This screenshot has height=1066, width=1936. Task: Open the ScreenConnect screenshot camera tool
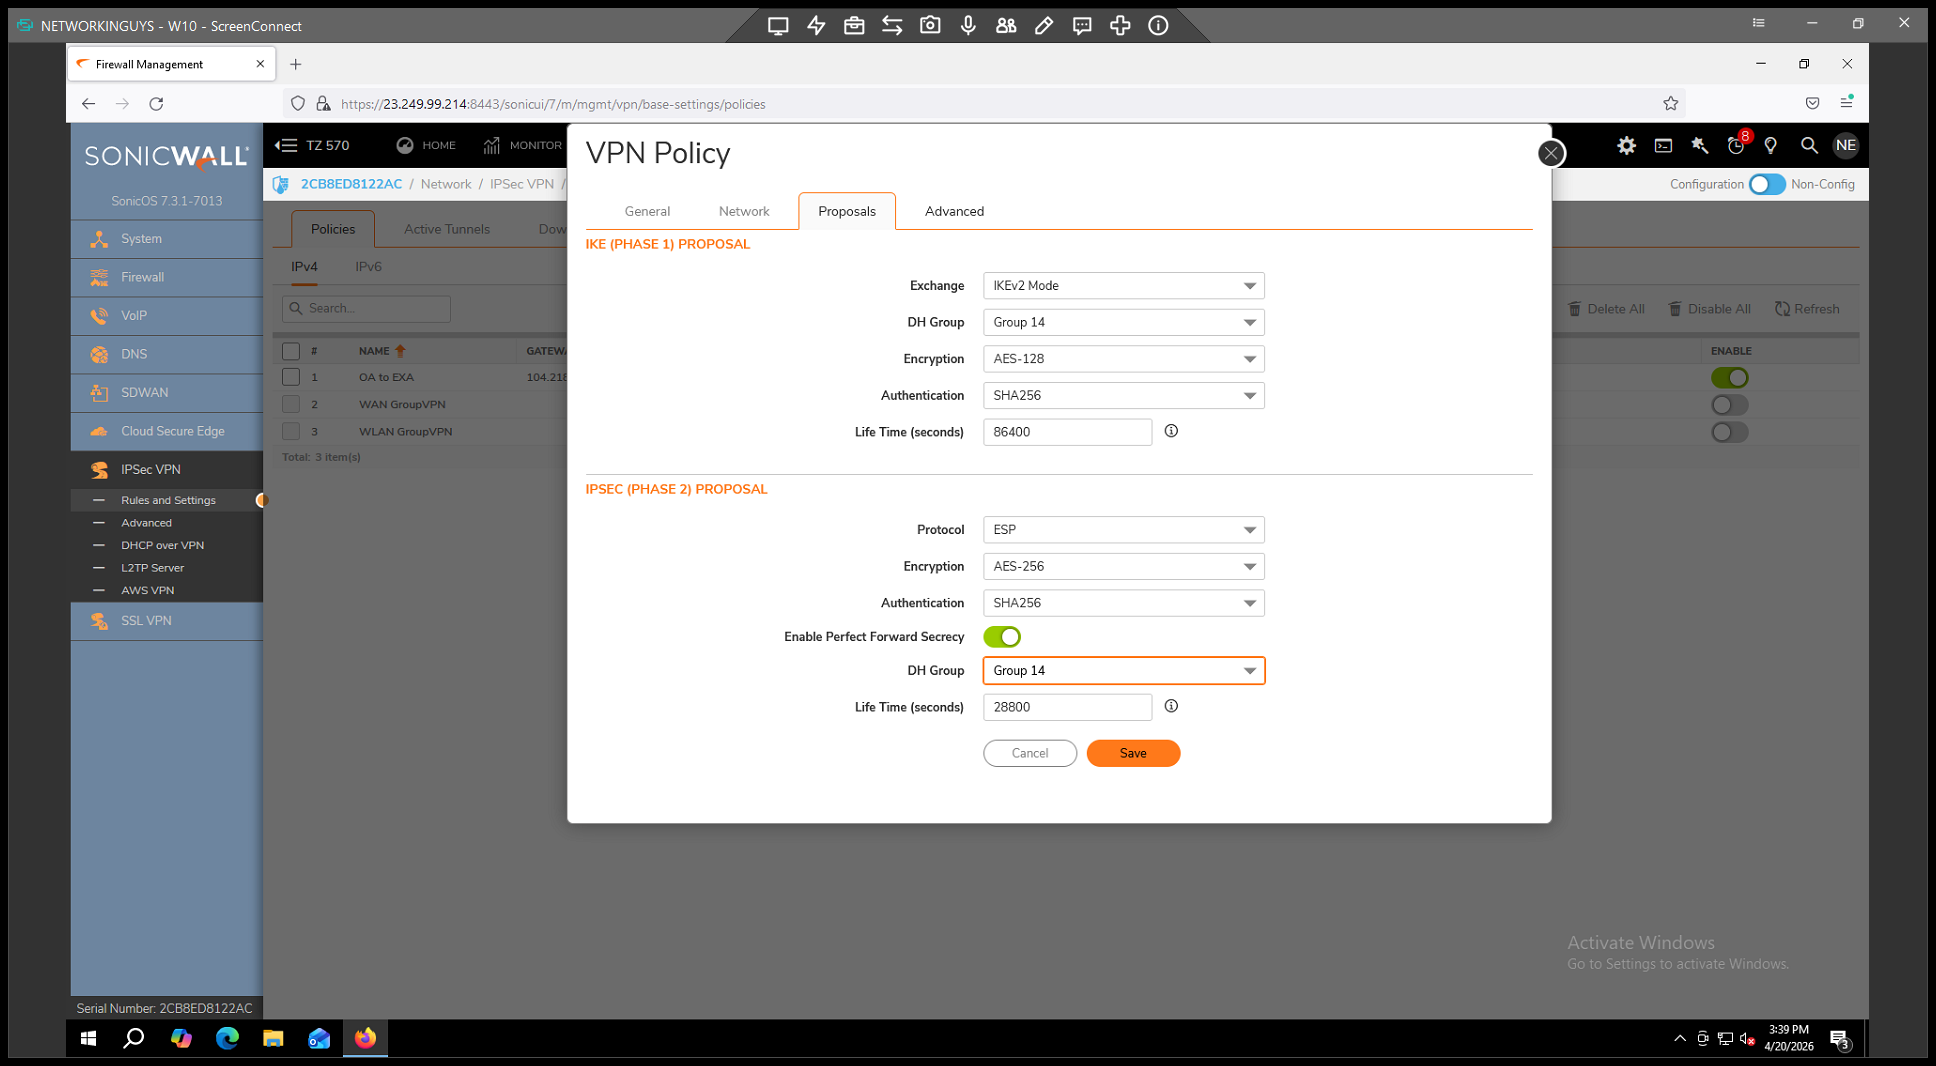(930, 26)
